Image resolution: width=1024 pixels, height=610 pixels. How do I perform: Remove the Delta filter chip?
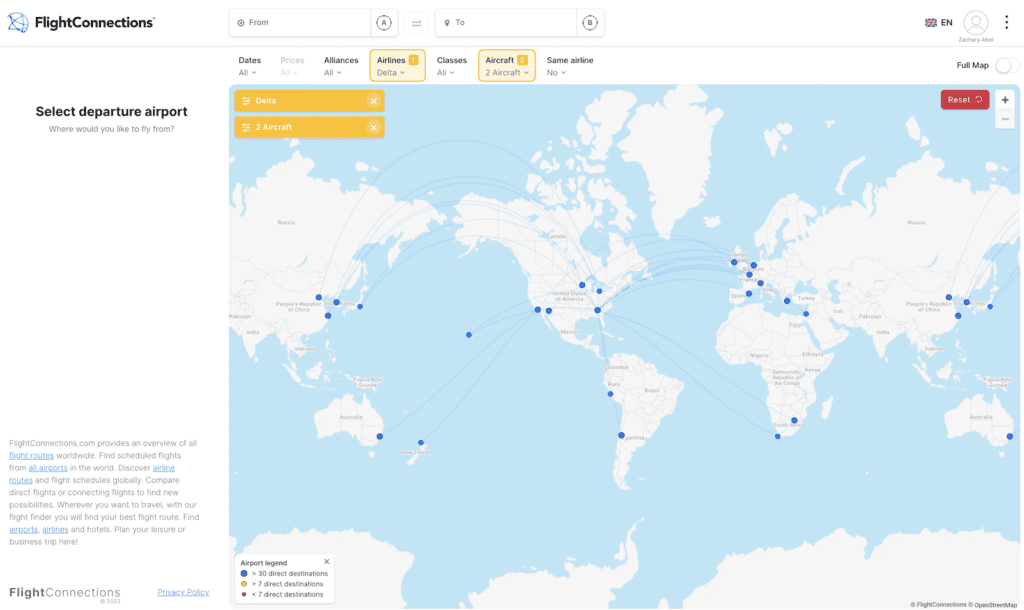(x=373, y=101)
